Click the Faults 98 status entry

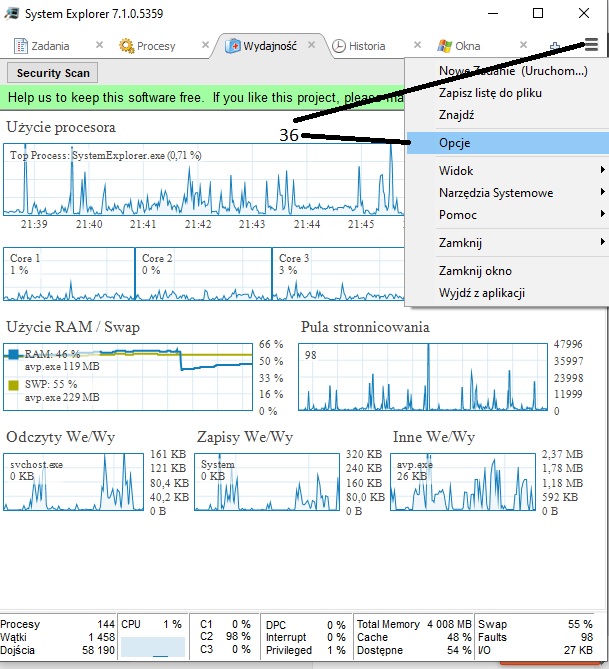(x=535, y=637)
